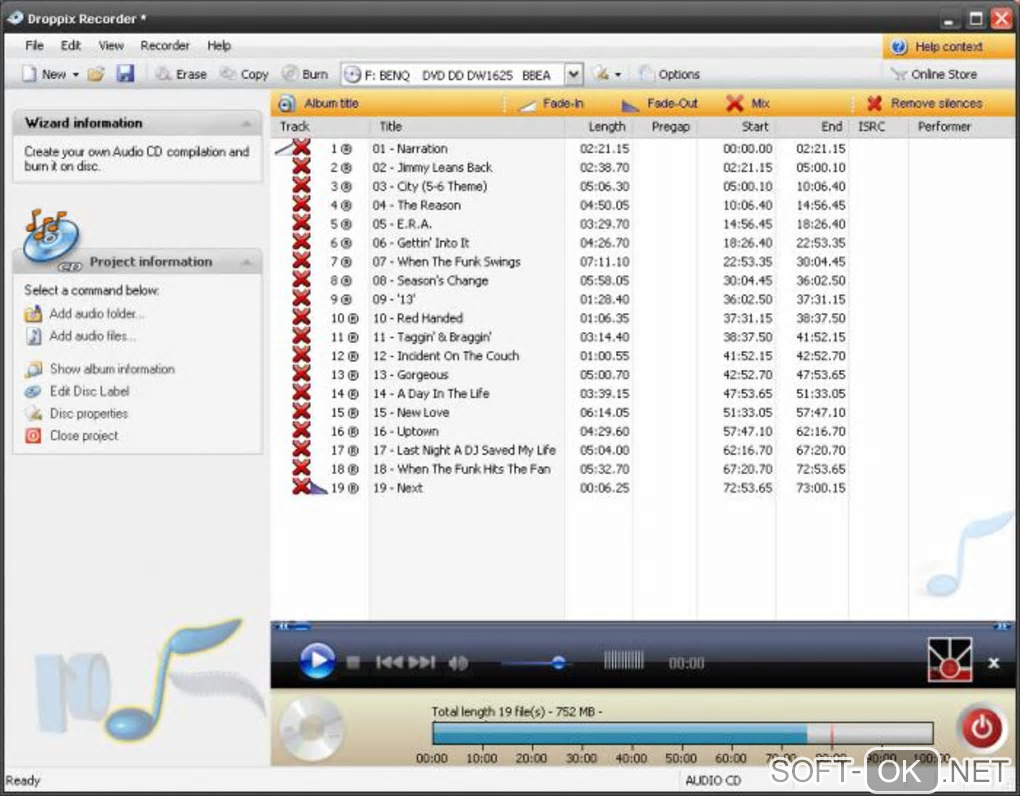Close the audio player panel
This screenshot has width=1020, height=796.
pyautogui.click(x=993, y=663)
